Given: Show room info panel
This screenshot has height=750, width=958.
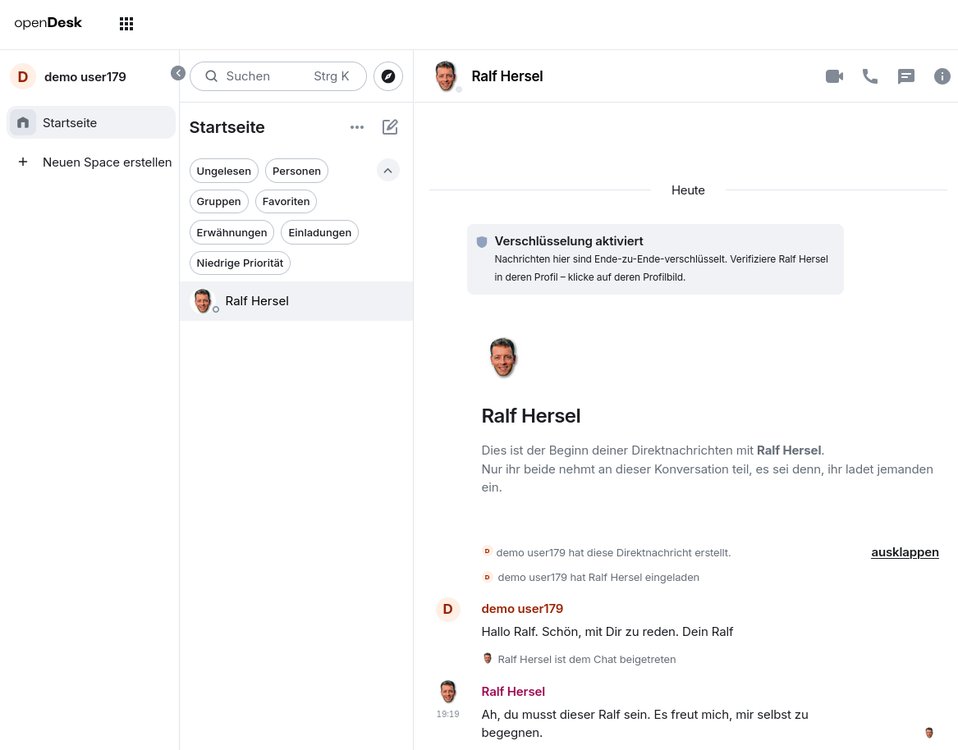Looking at the screenshot, I should point(942,76).
